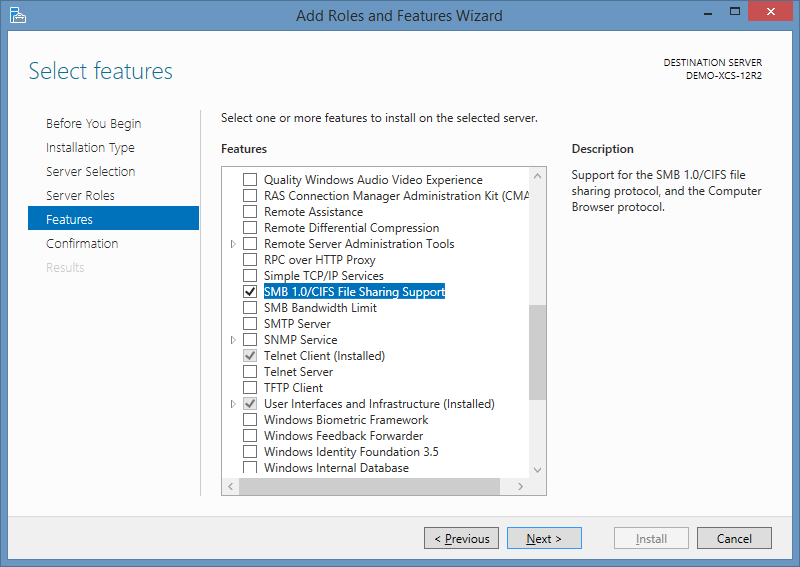800x567 pixels.
Task: Click the horizontal scroll left arrow
Action: [231, 486]
